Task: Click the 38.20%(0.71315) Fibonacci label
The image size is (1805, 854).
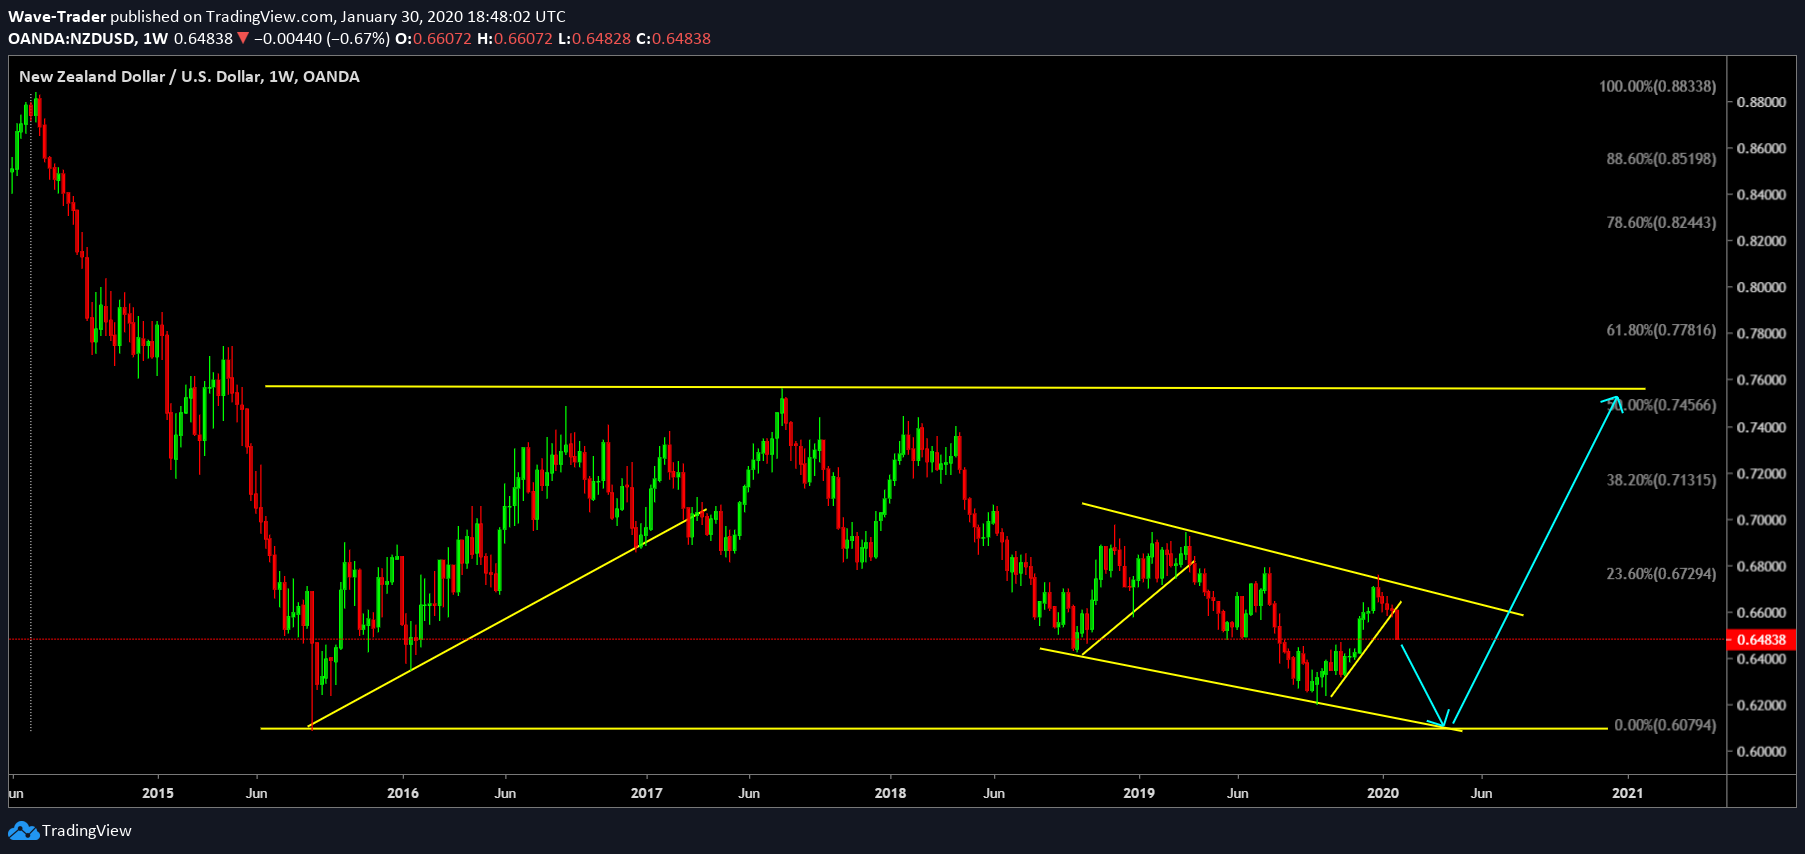Action: point(1661,480)
